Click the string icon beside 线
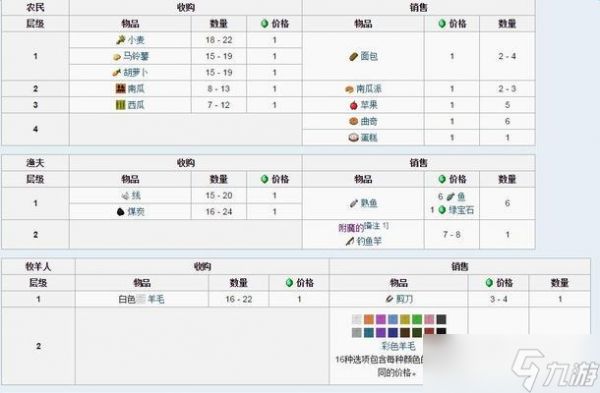Image resolution: width=600 pixels, height=393 pixels. (126, 196)
